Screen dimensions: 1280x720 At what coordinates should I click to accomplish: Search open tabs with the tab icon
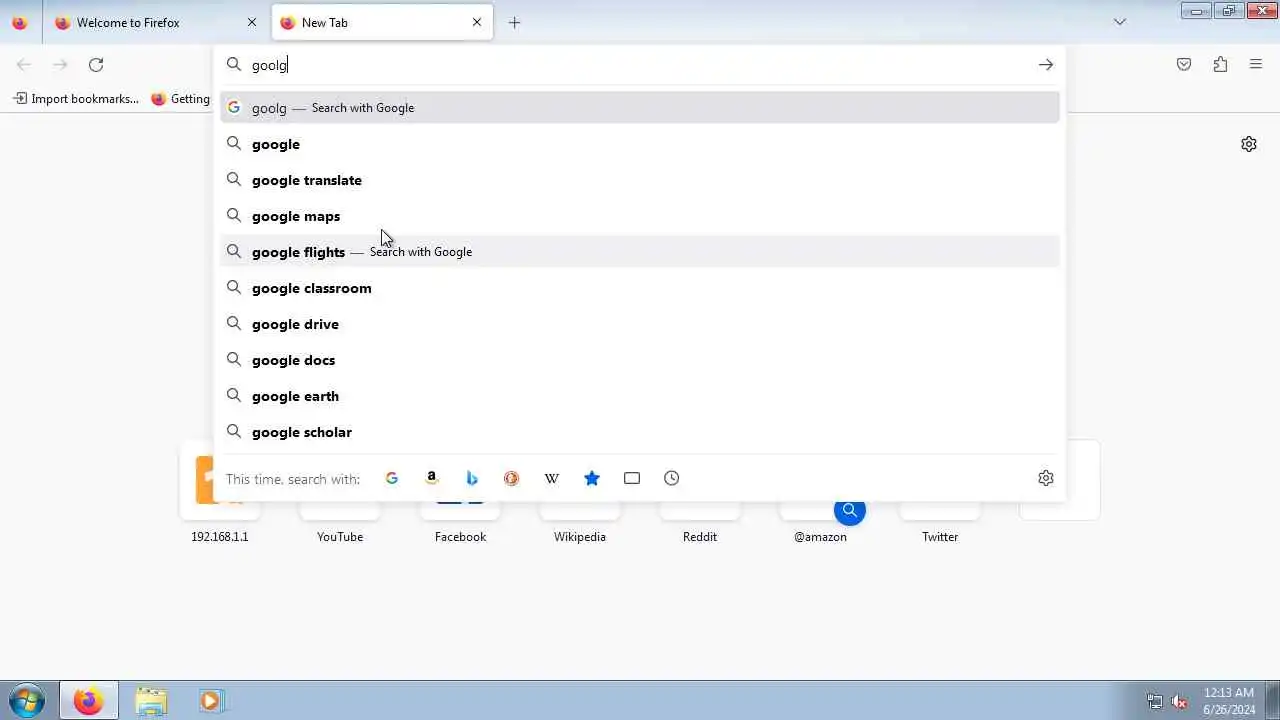click(x=632, y=478)
